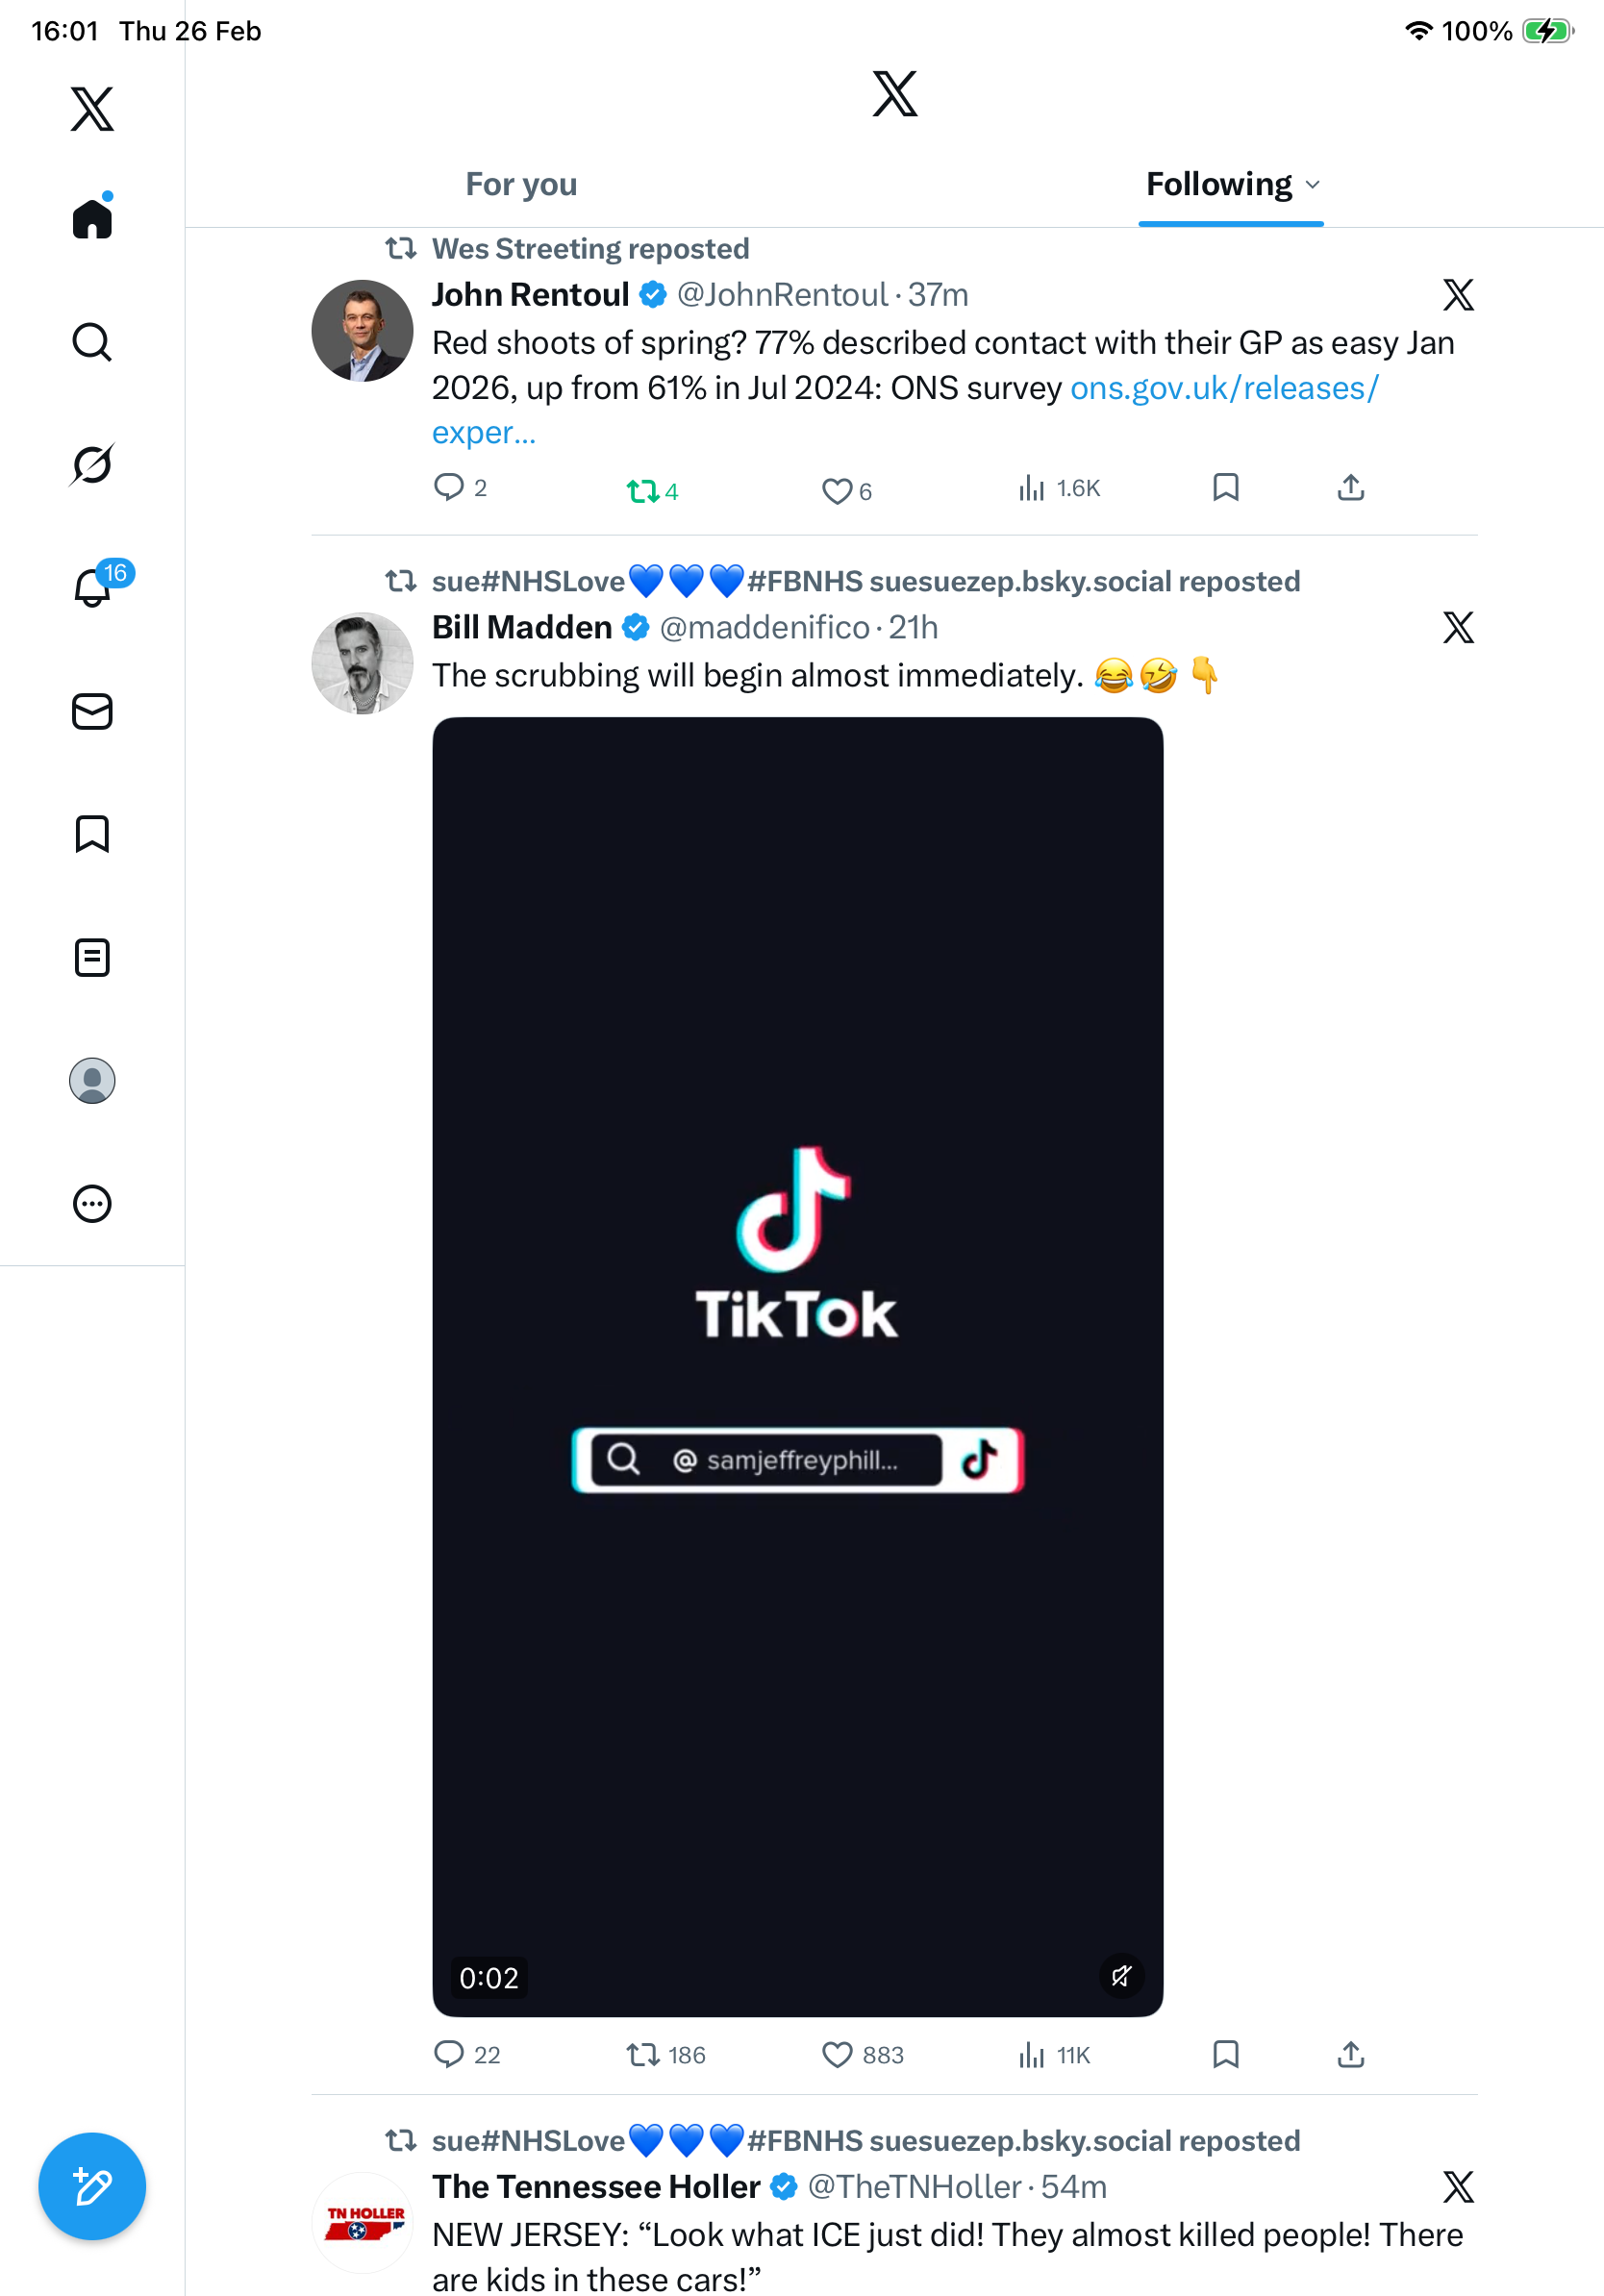The width and height of the screenshot is (1604, 2296).
Task: Open the ons.gov.uk link in Rentoul's post
Action: (1224, 388)
